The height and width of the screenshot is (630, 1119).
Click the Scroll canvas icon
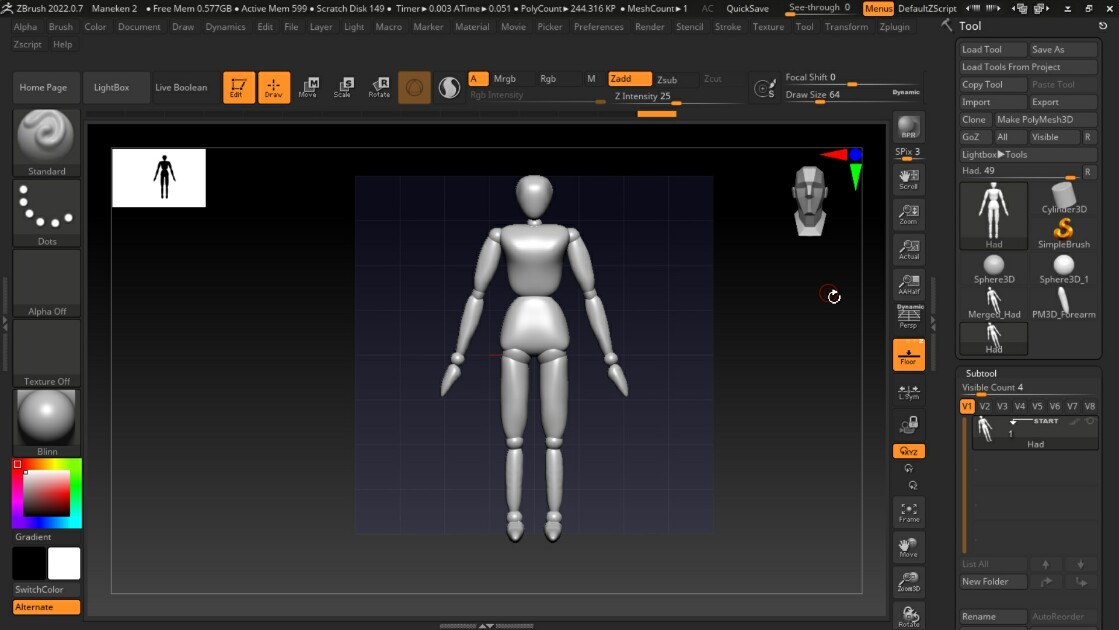[x=908, y=179]
